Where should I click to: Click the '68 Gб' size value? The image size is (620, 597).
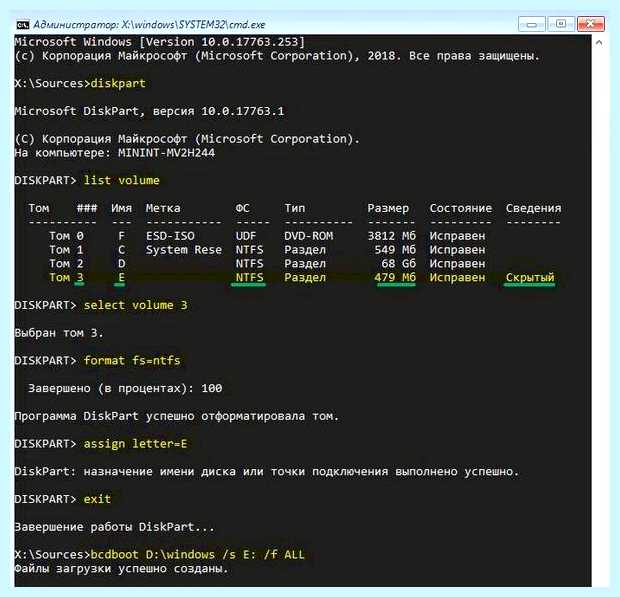tap(399, 264)
